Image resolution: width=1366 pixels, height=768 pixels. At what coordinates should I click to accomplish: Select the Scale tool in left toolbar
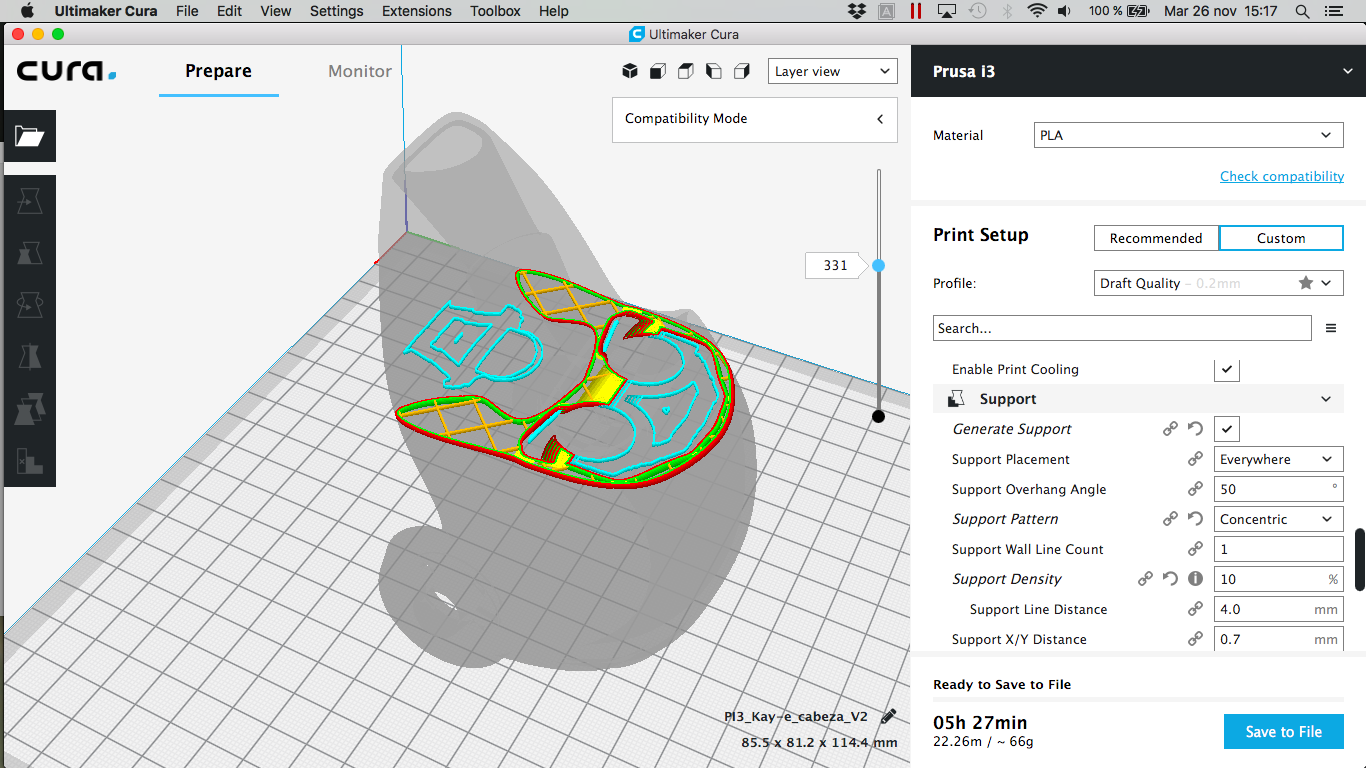pos(29,253)
